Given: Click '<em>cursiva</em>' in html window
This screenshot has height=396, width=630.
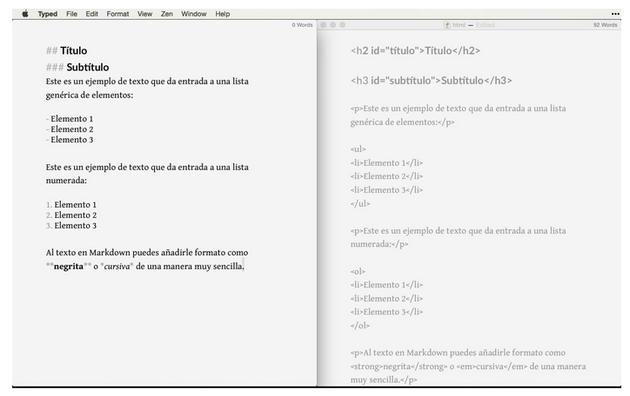Looking at the screenshot, I should tap(491, 366).
